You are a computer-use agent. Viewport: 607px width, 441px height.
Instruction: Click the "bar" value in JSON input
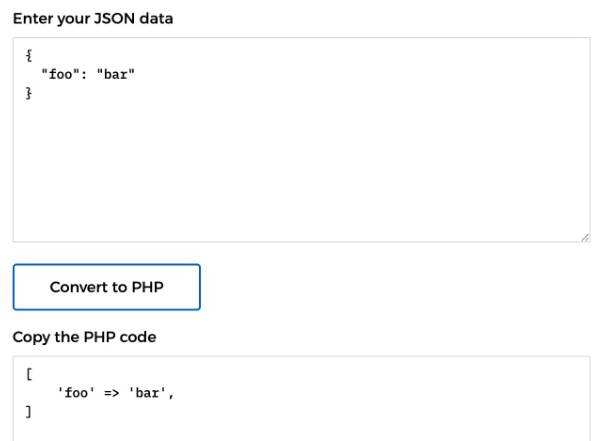pos(114,74)
